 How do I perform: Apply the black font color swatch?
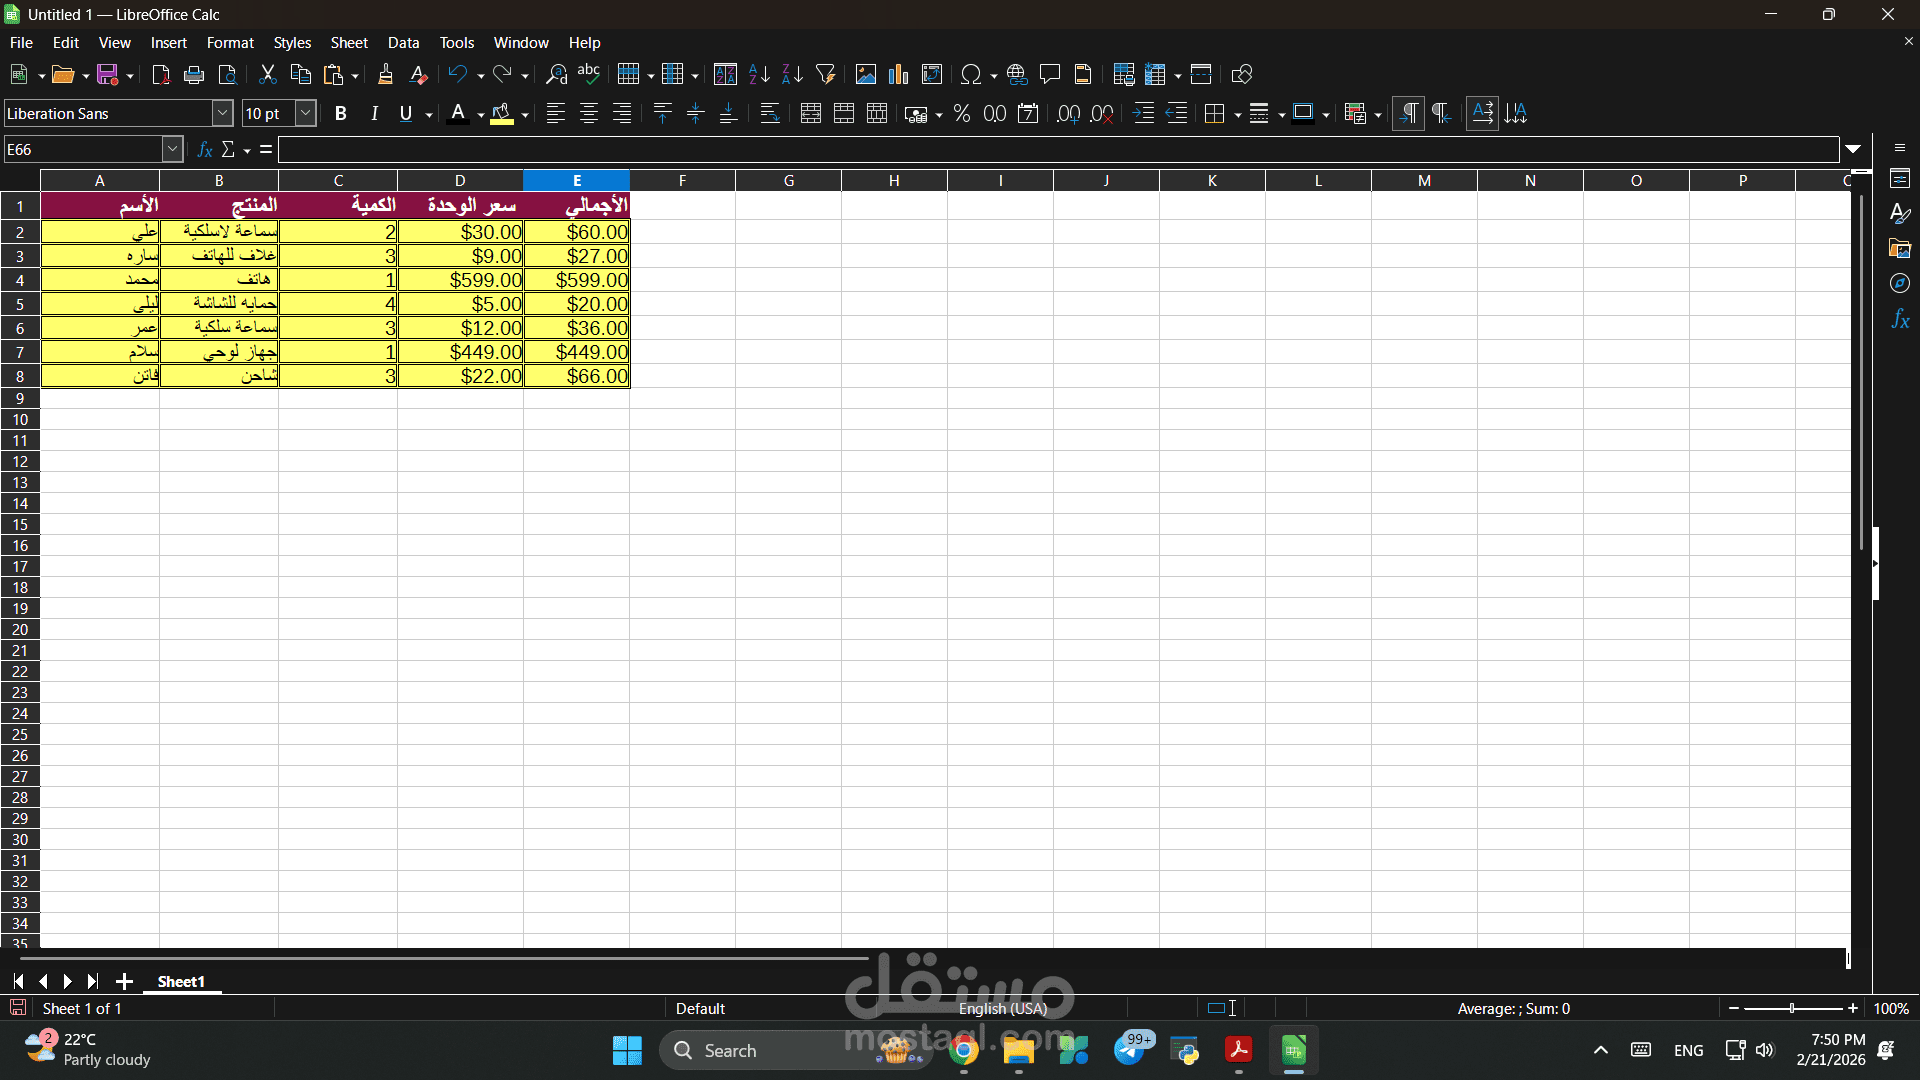pyautogui.click(x=458, y=113)
